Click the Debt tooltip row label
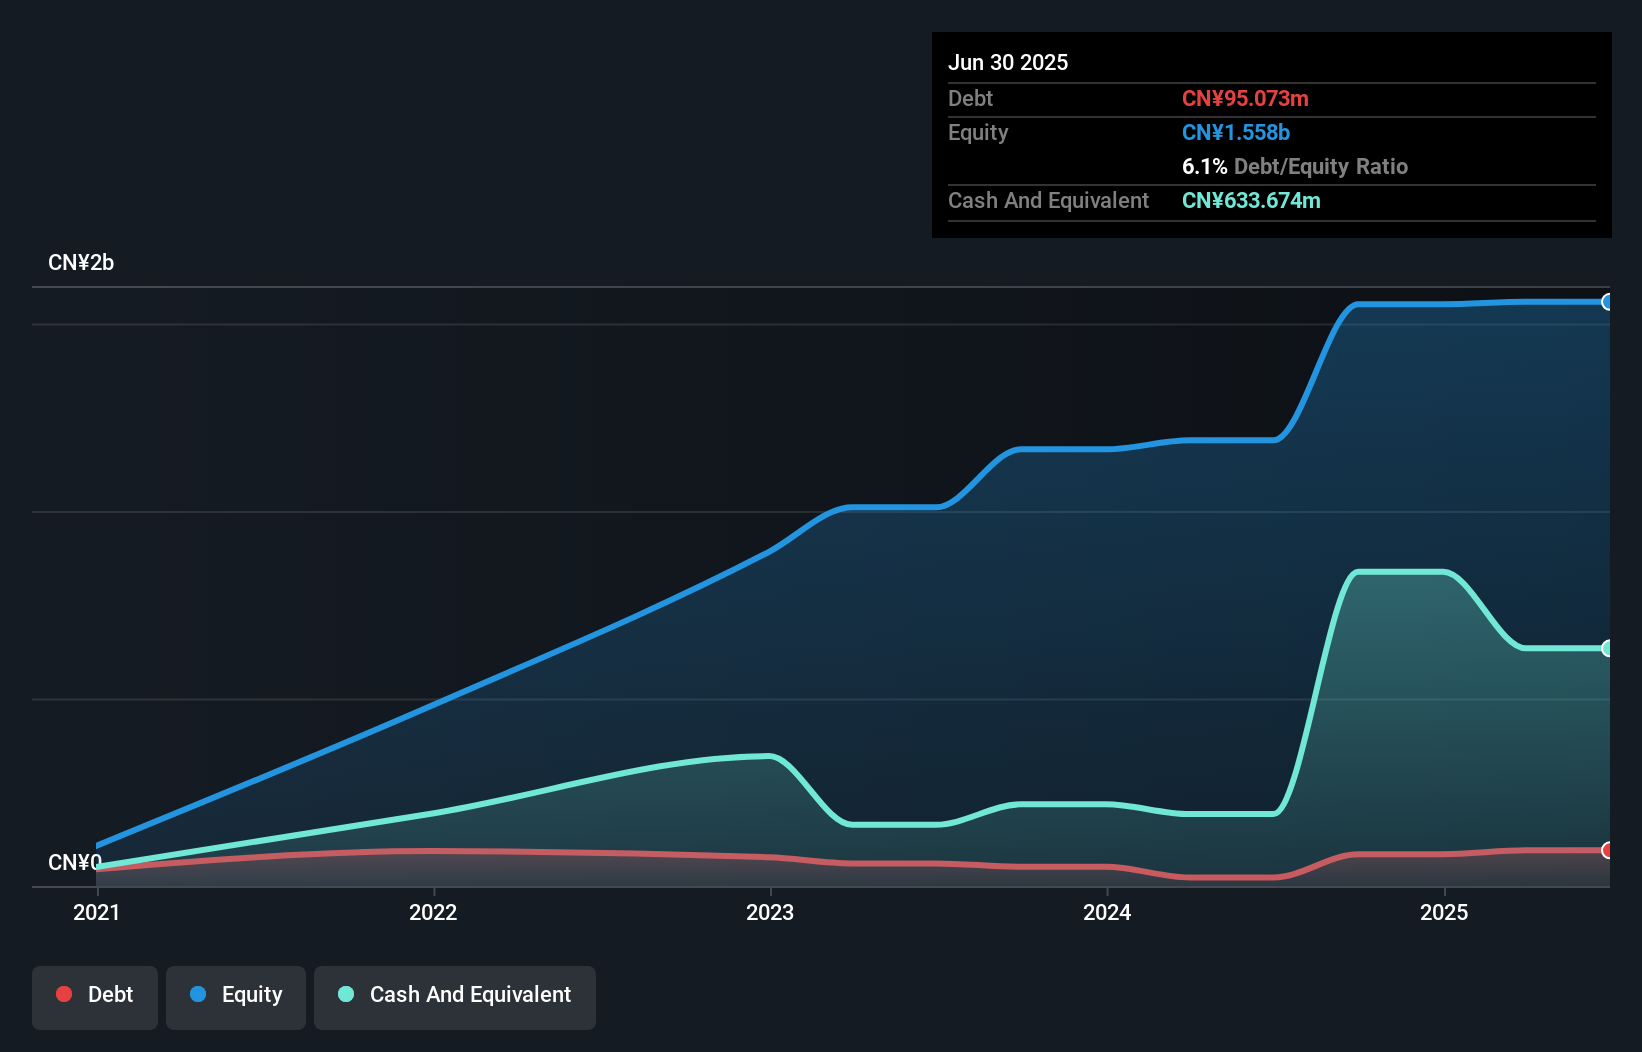Viewport: 1642px width, 1052px height. tap(970, 98)
